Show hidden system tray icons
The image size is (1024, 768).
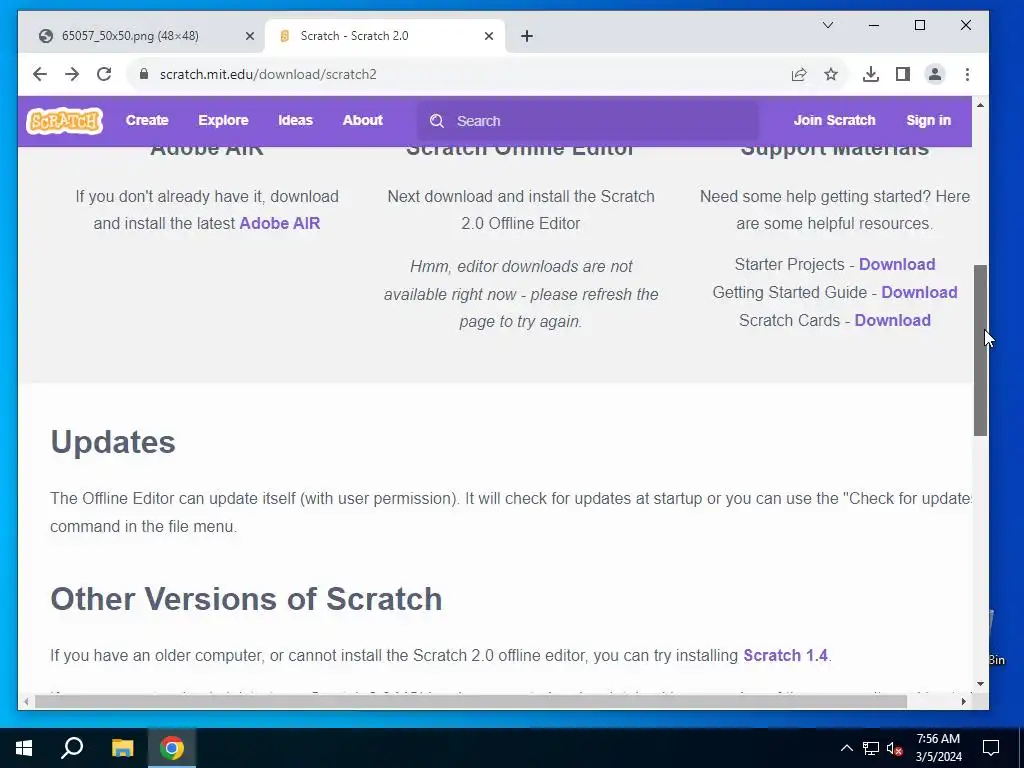coord(846,748)
